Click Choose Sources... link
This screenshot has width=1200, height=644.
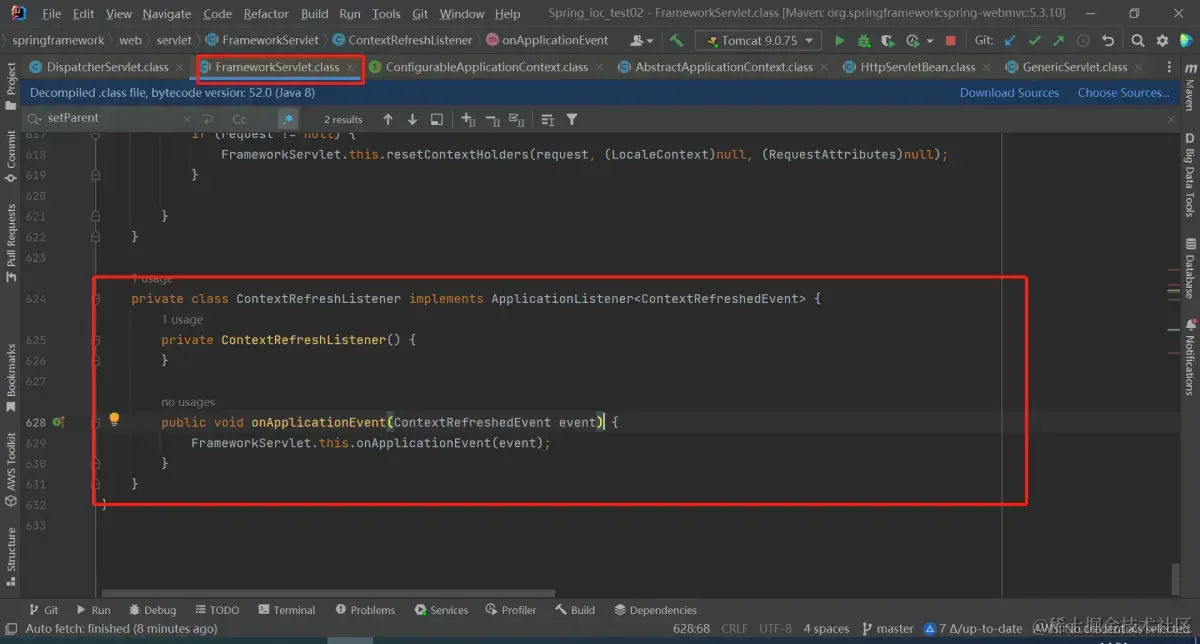pyautogui.click(x=1123, y=93)
